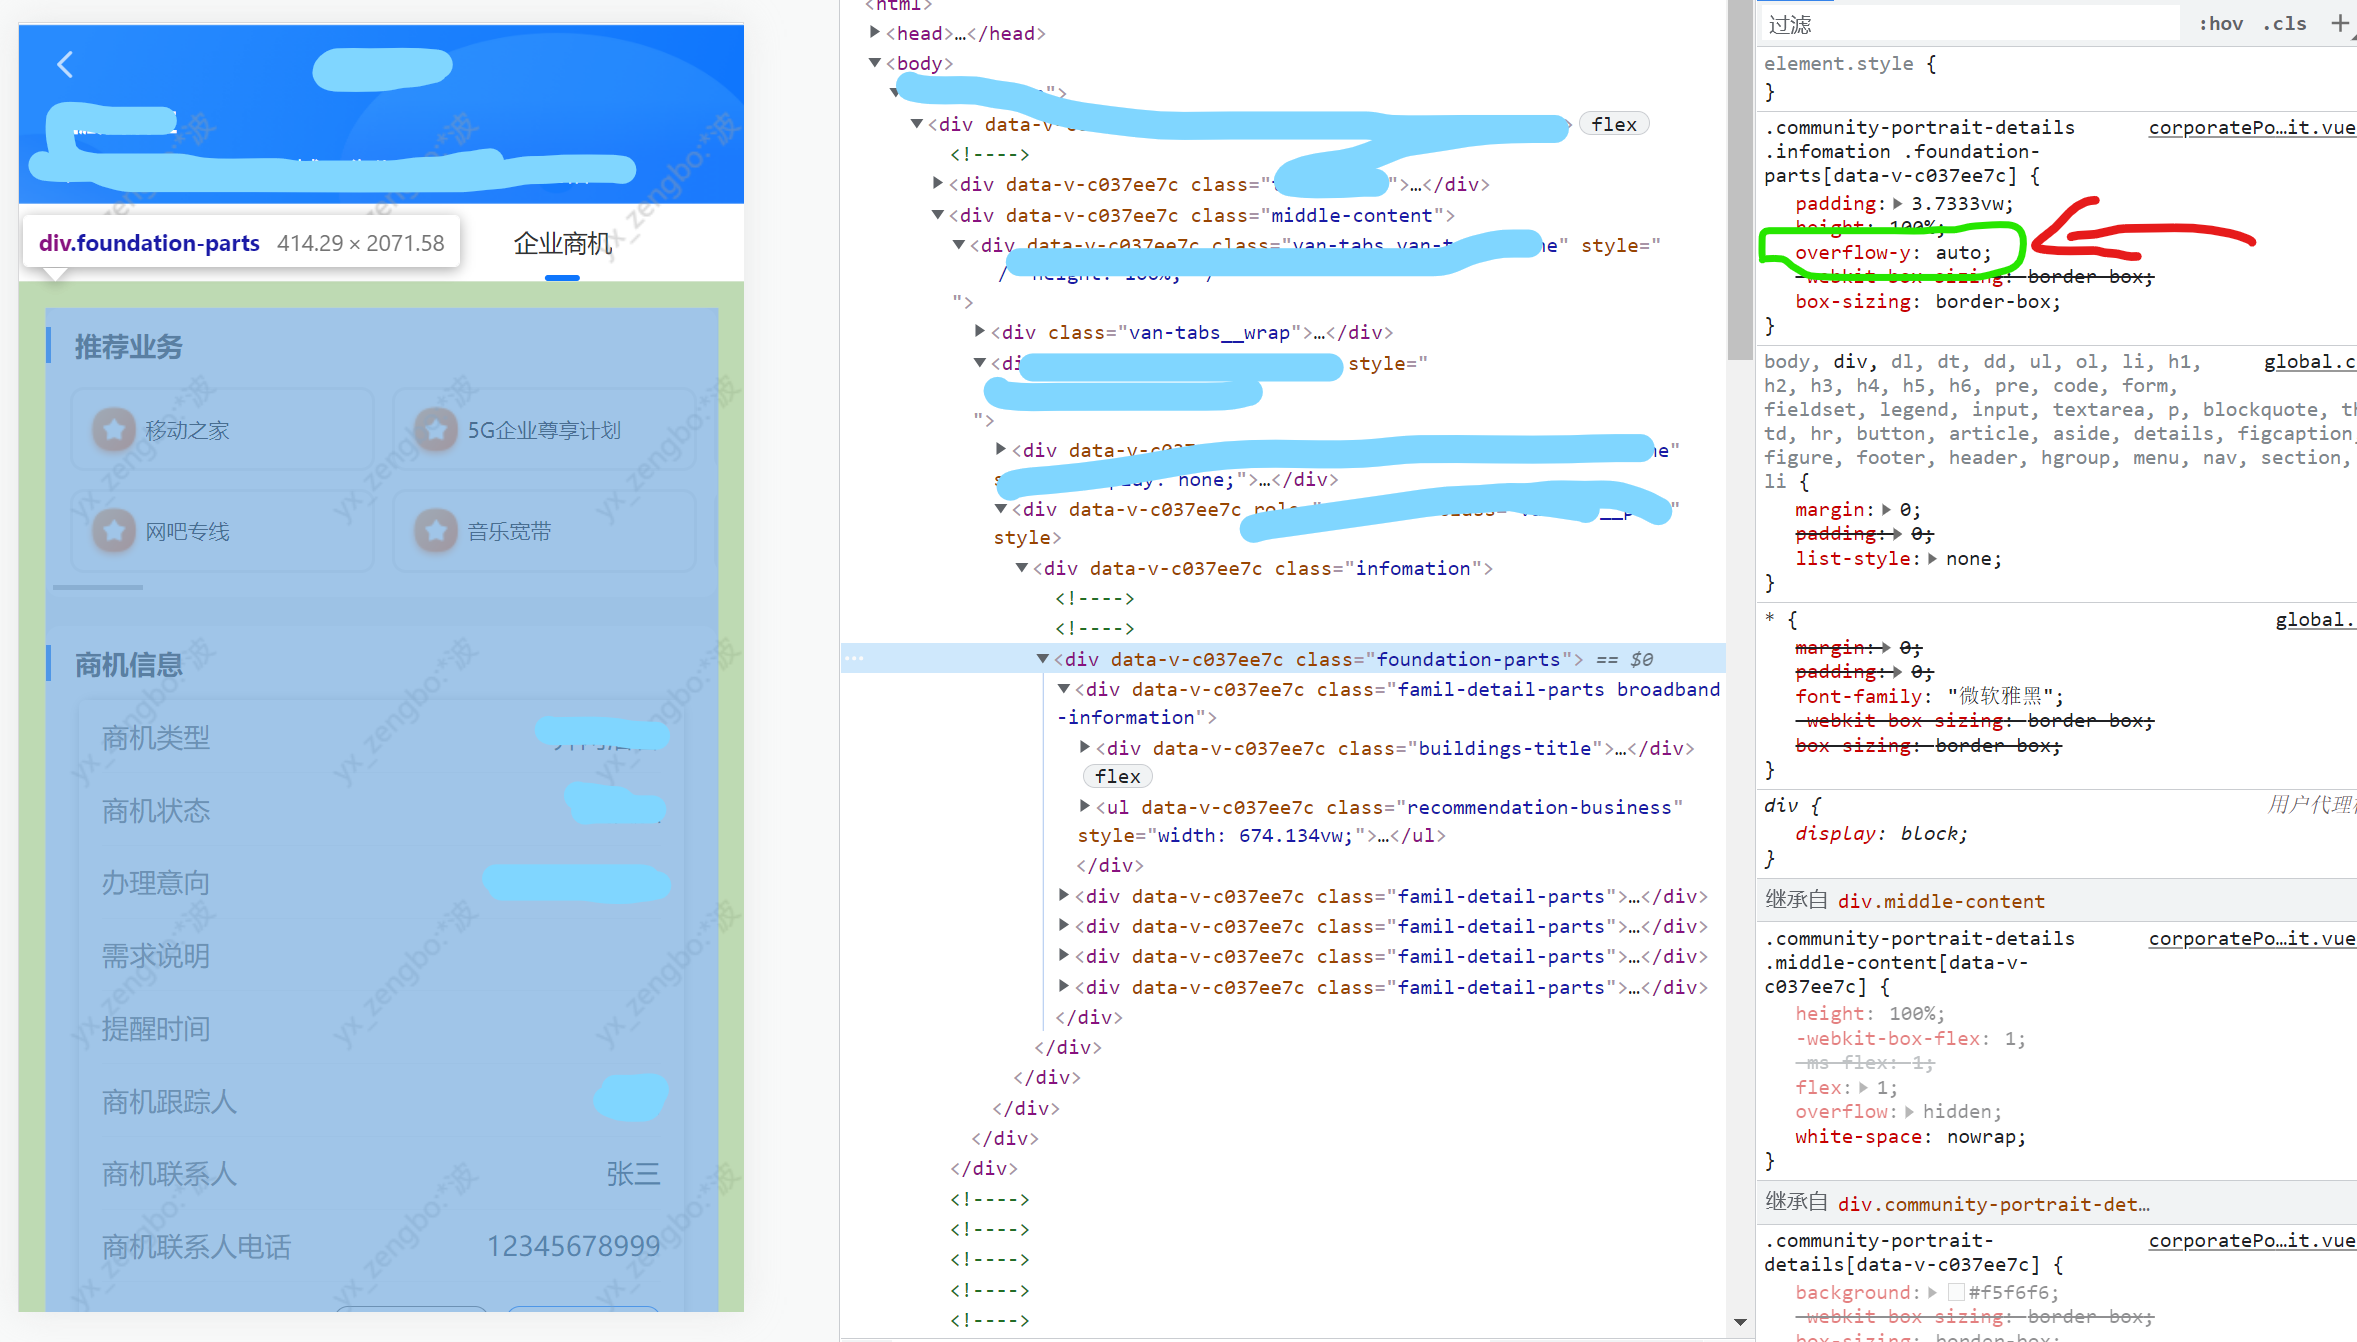Click the DOM tree vertical scrollbar thumb
The image size is (2357, 1342).
coord(1740,180)
